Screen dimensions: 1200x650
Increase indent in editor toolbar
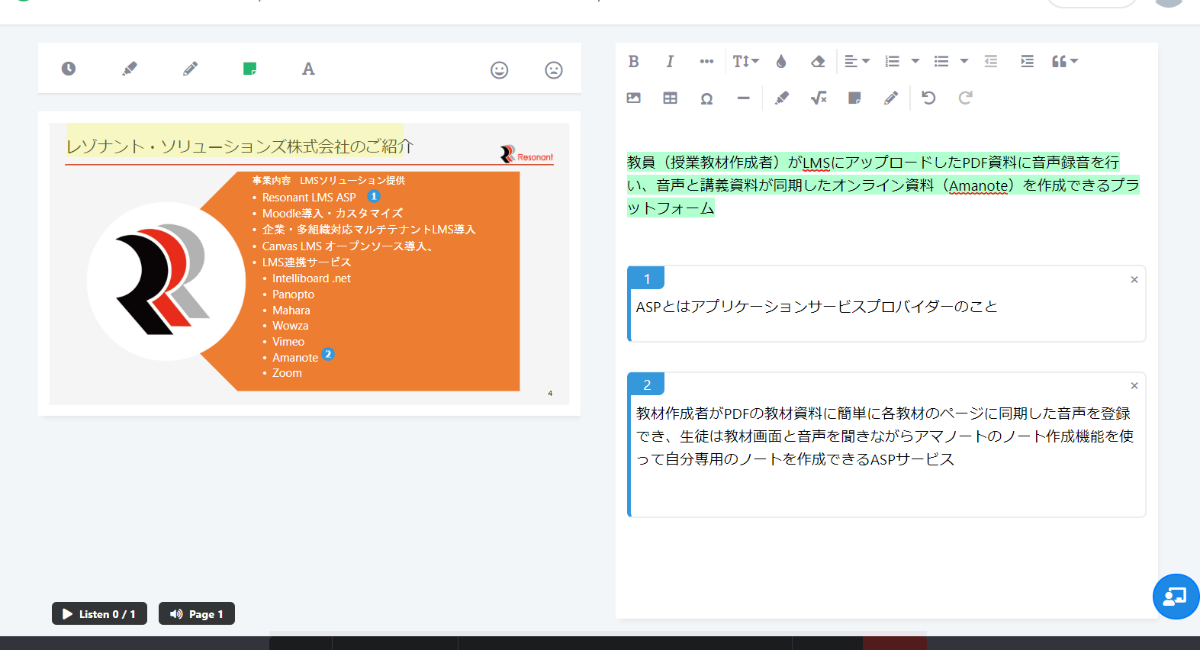coord(1027,61)
